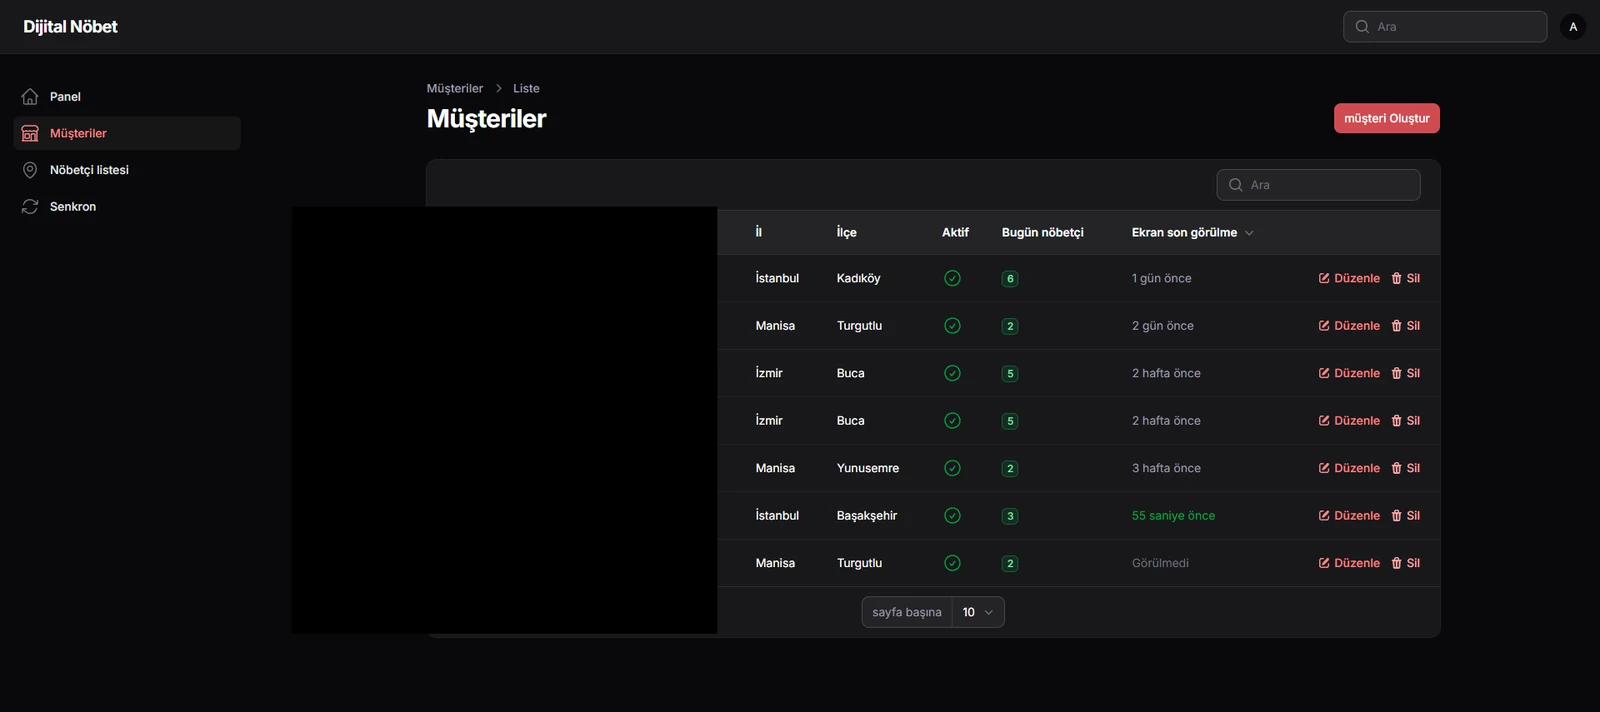Edit the Turgutlu row seen 2 gün önce
The width and height of the screenshot is (1600, 712).
[1349, 326]
